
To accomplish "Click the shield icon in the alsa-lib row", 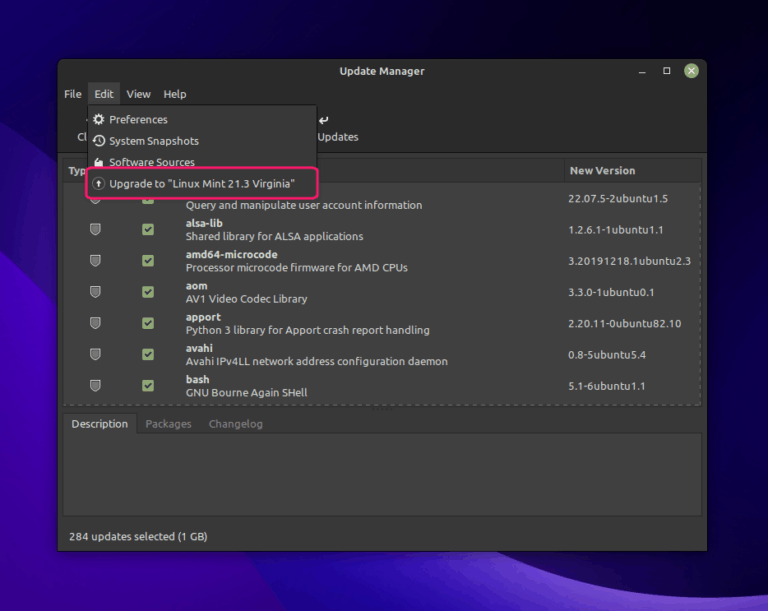I will pos(96,229).
